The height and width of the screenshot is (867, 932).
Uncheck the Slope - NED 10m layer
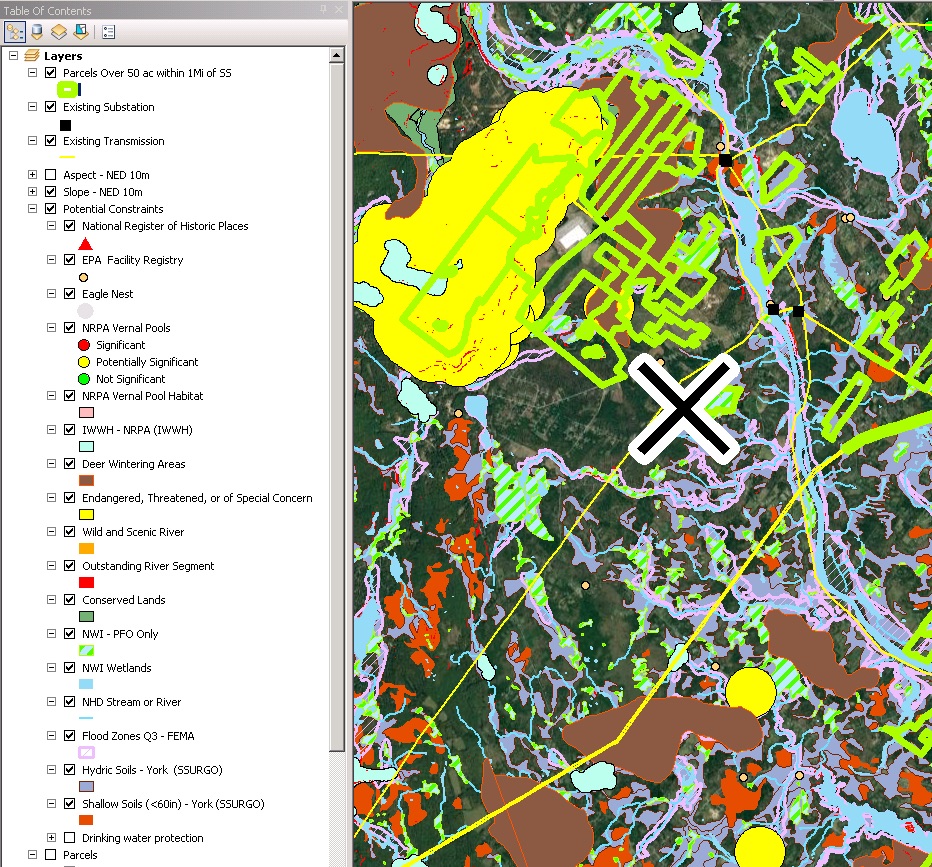coord(51,191)
